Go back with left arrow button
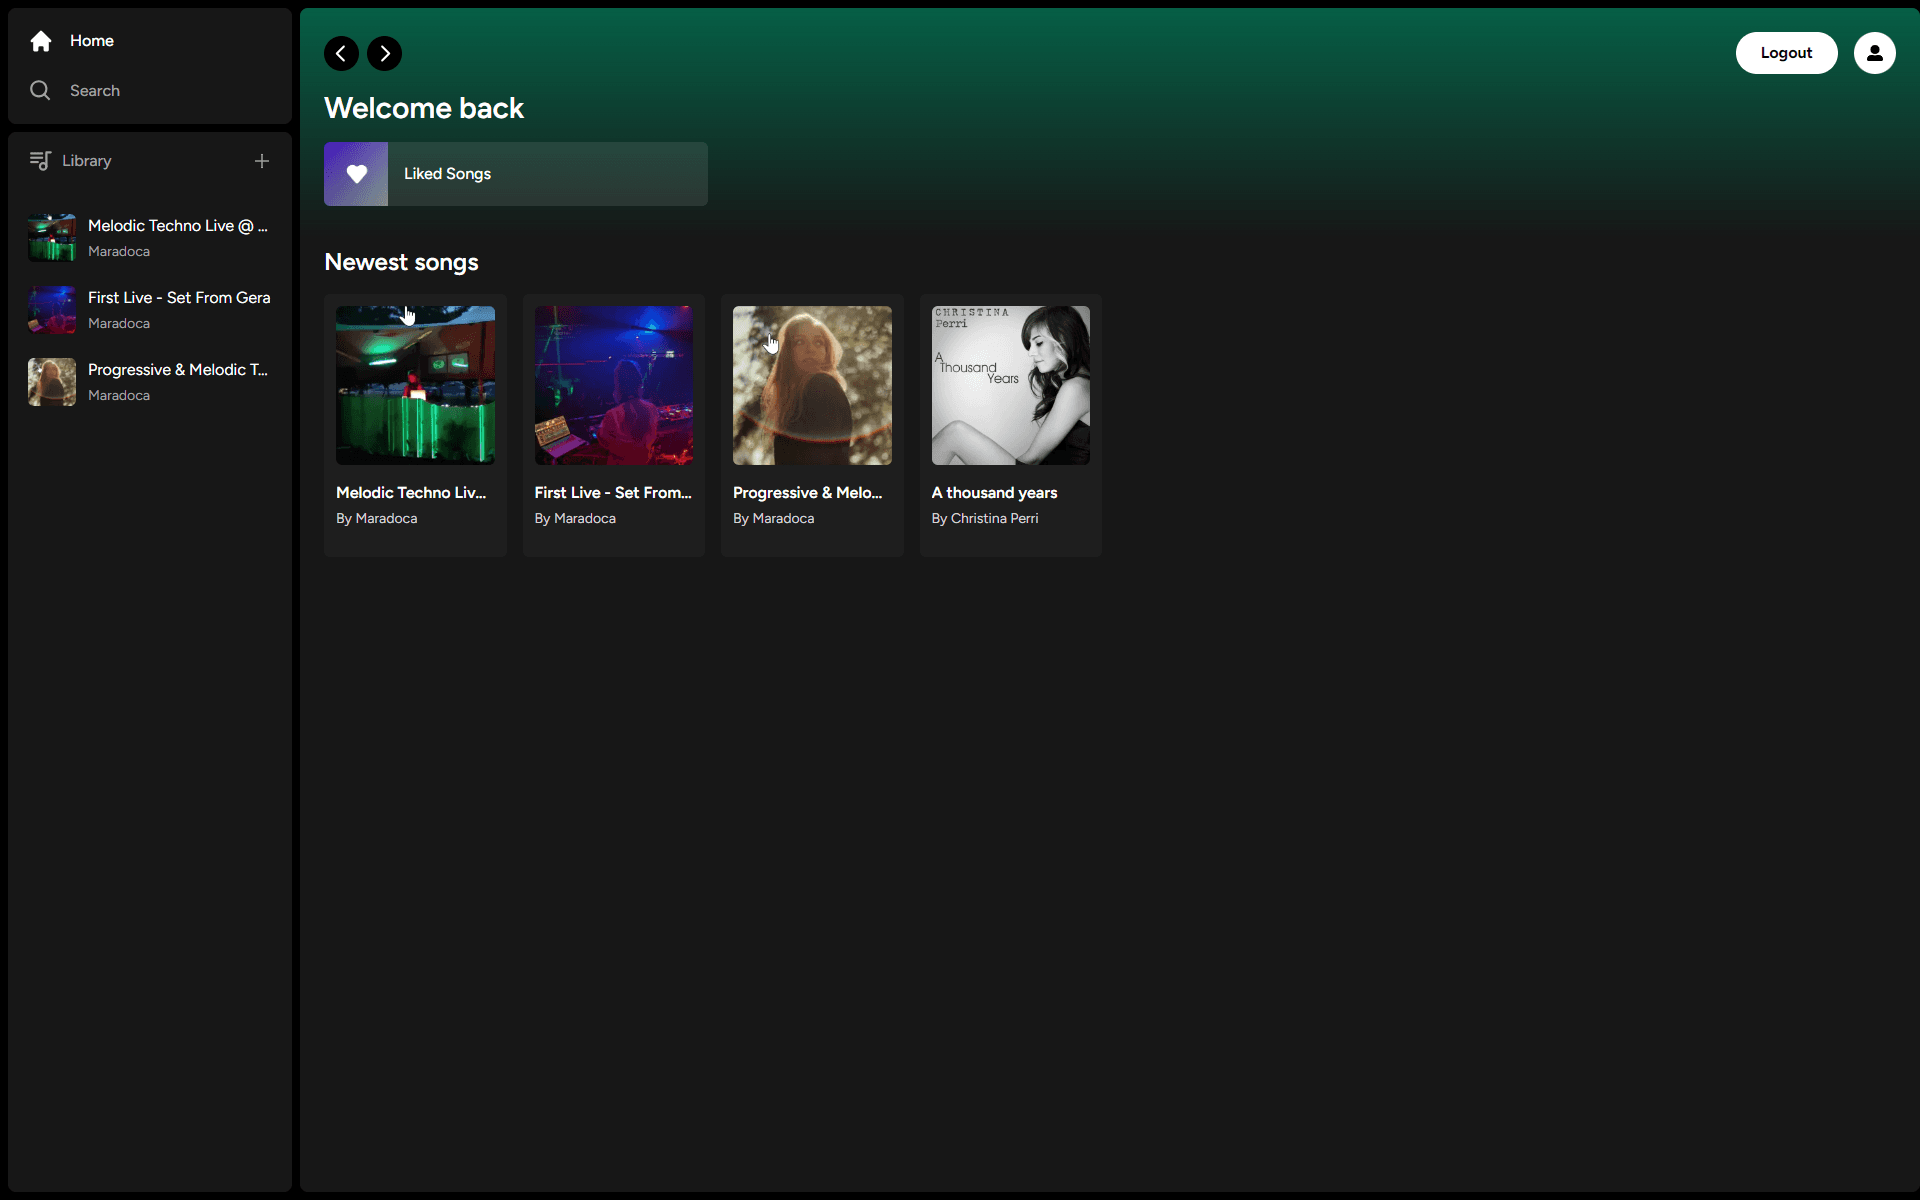 341,53
